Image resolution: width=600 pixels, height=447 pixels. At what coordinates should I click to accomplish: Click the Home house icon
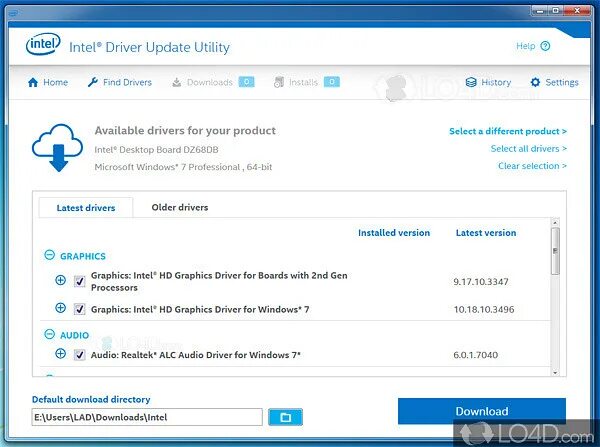coord(33,82)
